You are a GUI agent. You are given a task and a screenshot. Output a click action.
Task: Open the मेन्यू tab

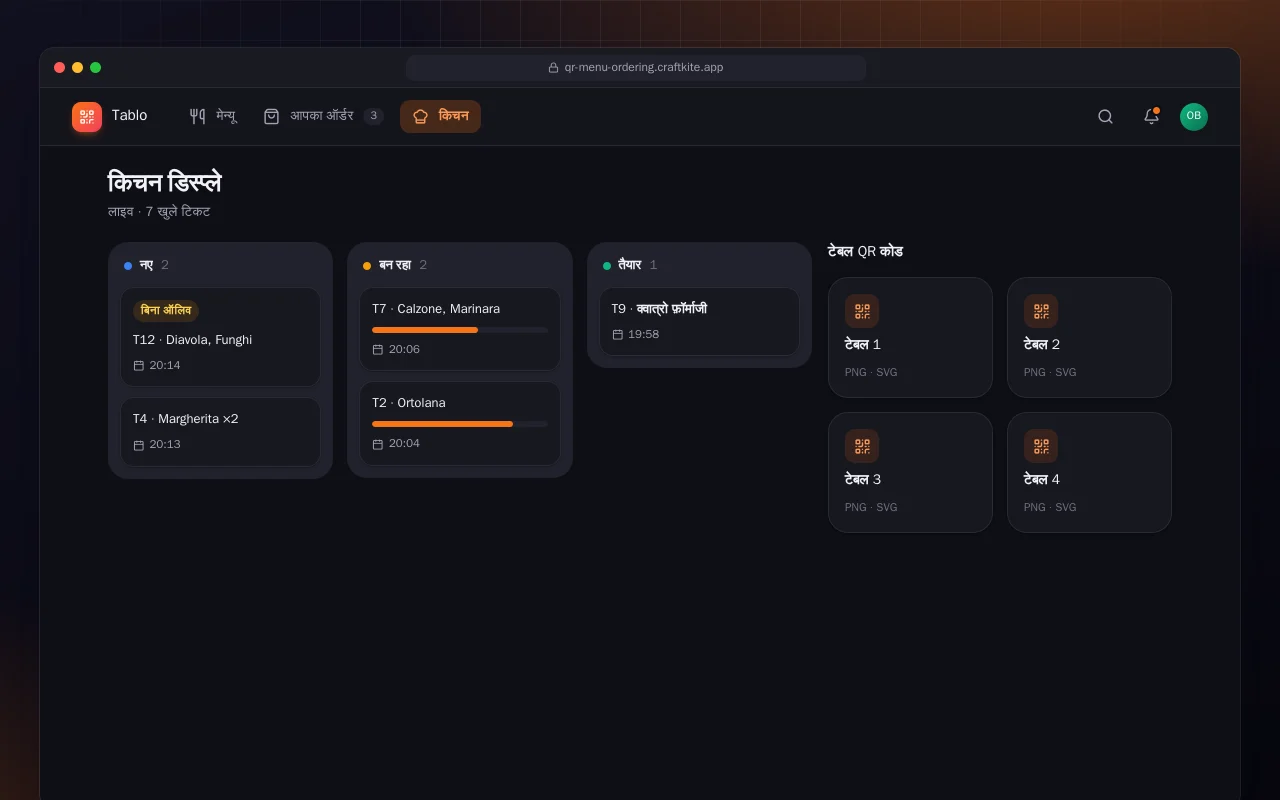coord(213,116)
